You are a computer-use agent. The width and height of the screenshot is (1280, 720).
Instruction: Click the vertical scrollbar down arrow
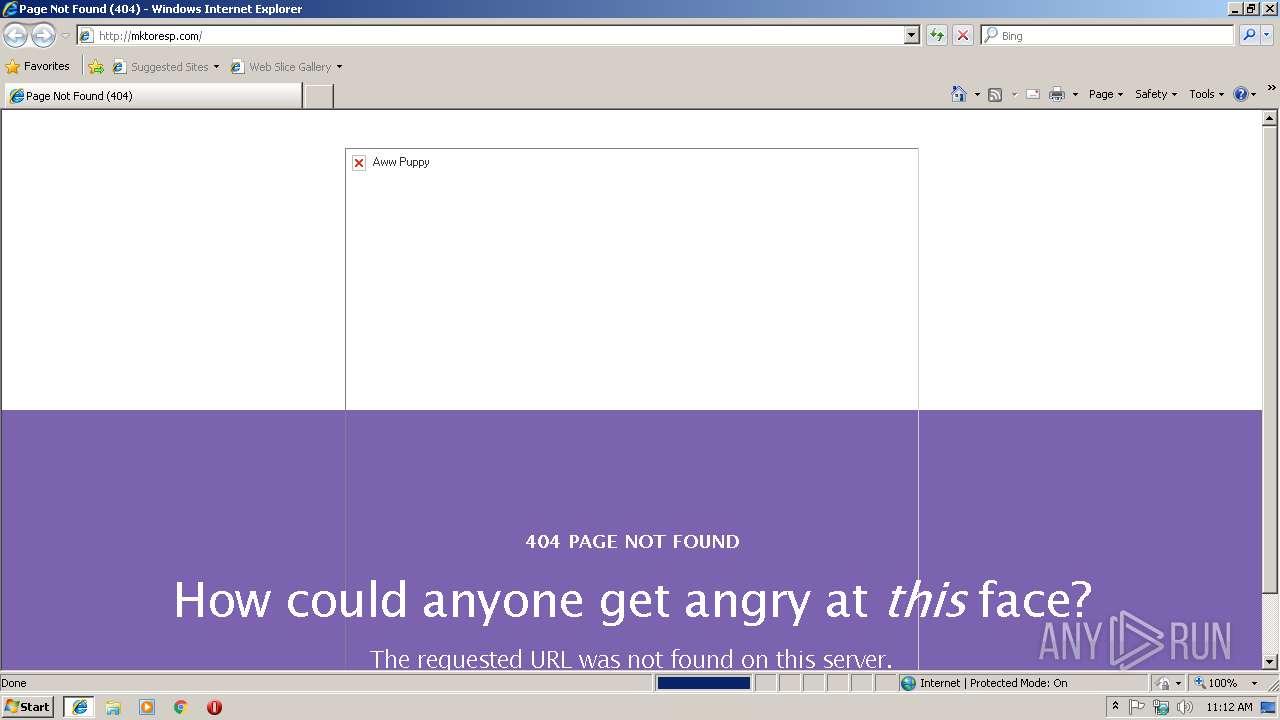[x=1270, y=661]
